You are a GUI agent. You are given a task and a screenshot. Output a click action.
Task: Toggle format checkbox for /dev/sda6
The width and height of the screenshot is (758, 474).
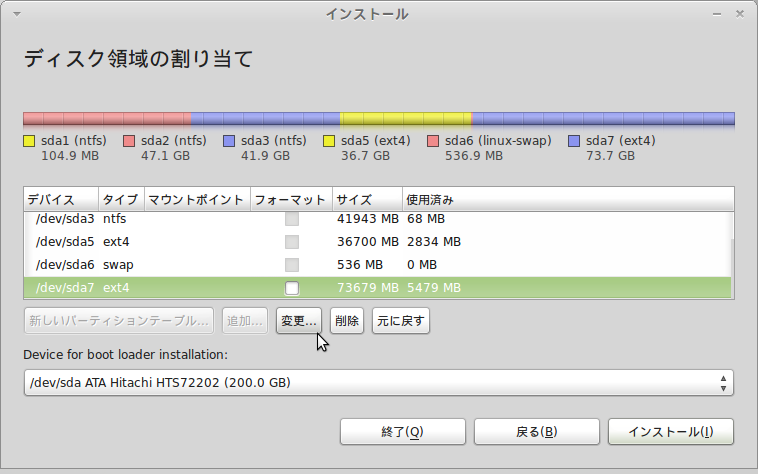click(x=292, y=265)
